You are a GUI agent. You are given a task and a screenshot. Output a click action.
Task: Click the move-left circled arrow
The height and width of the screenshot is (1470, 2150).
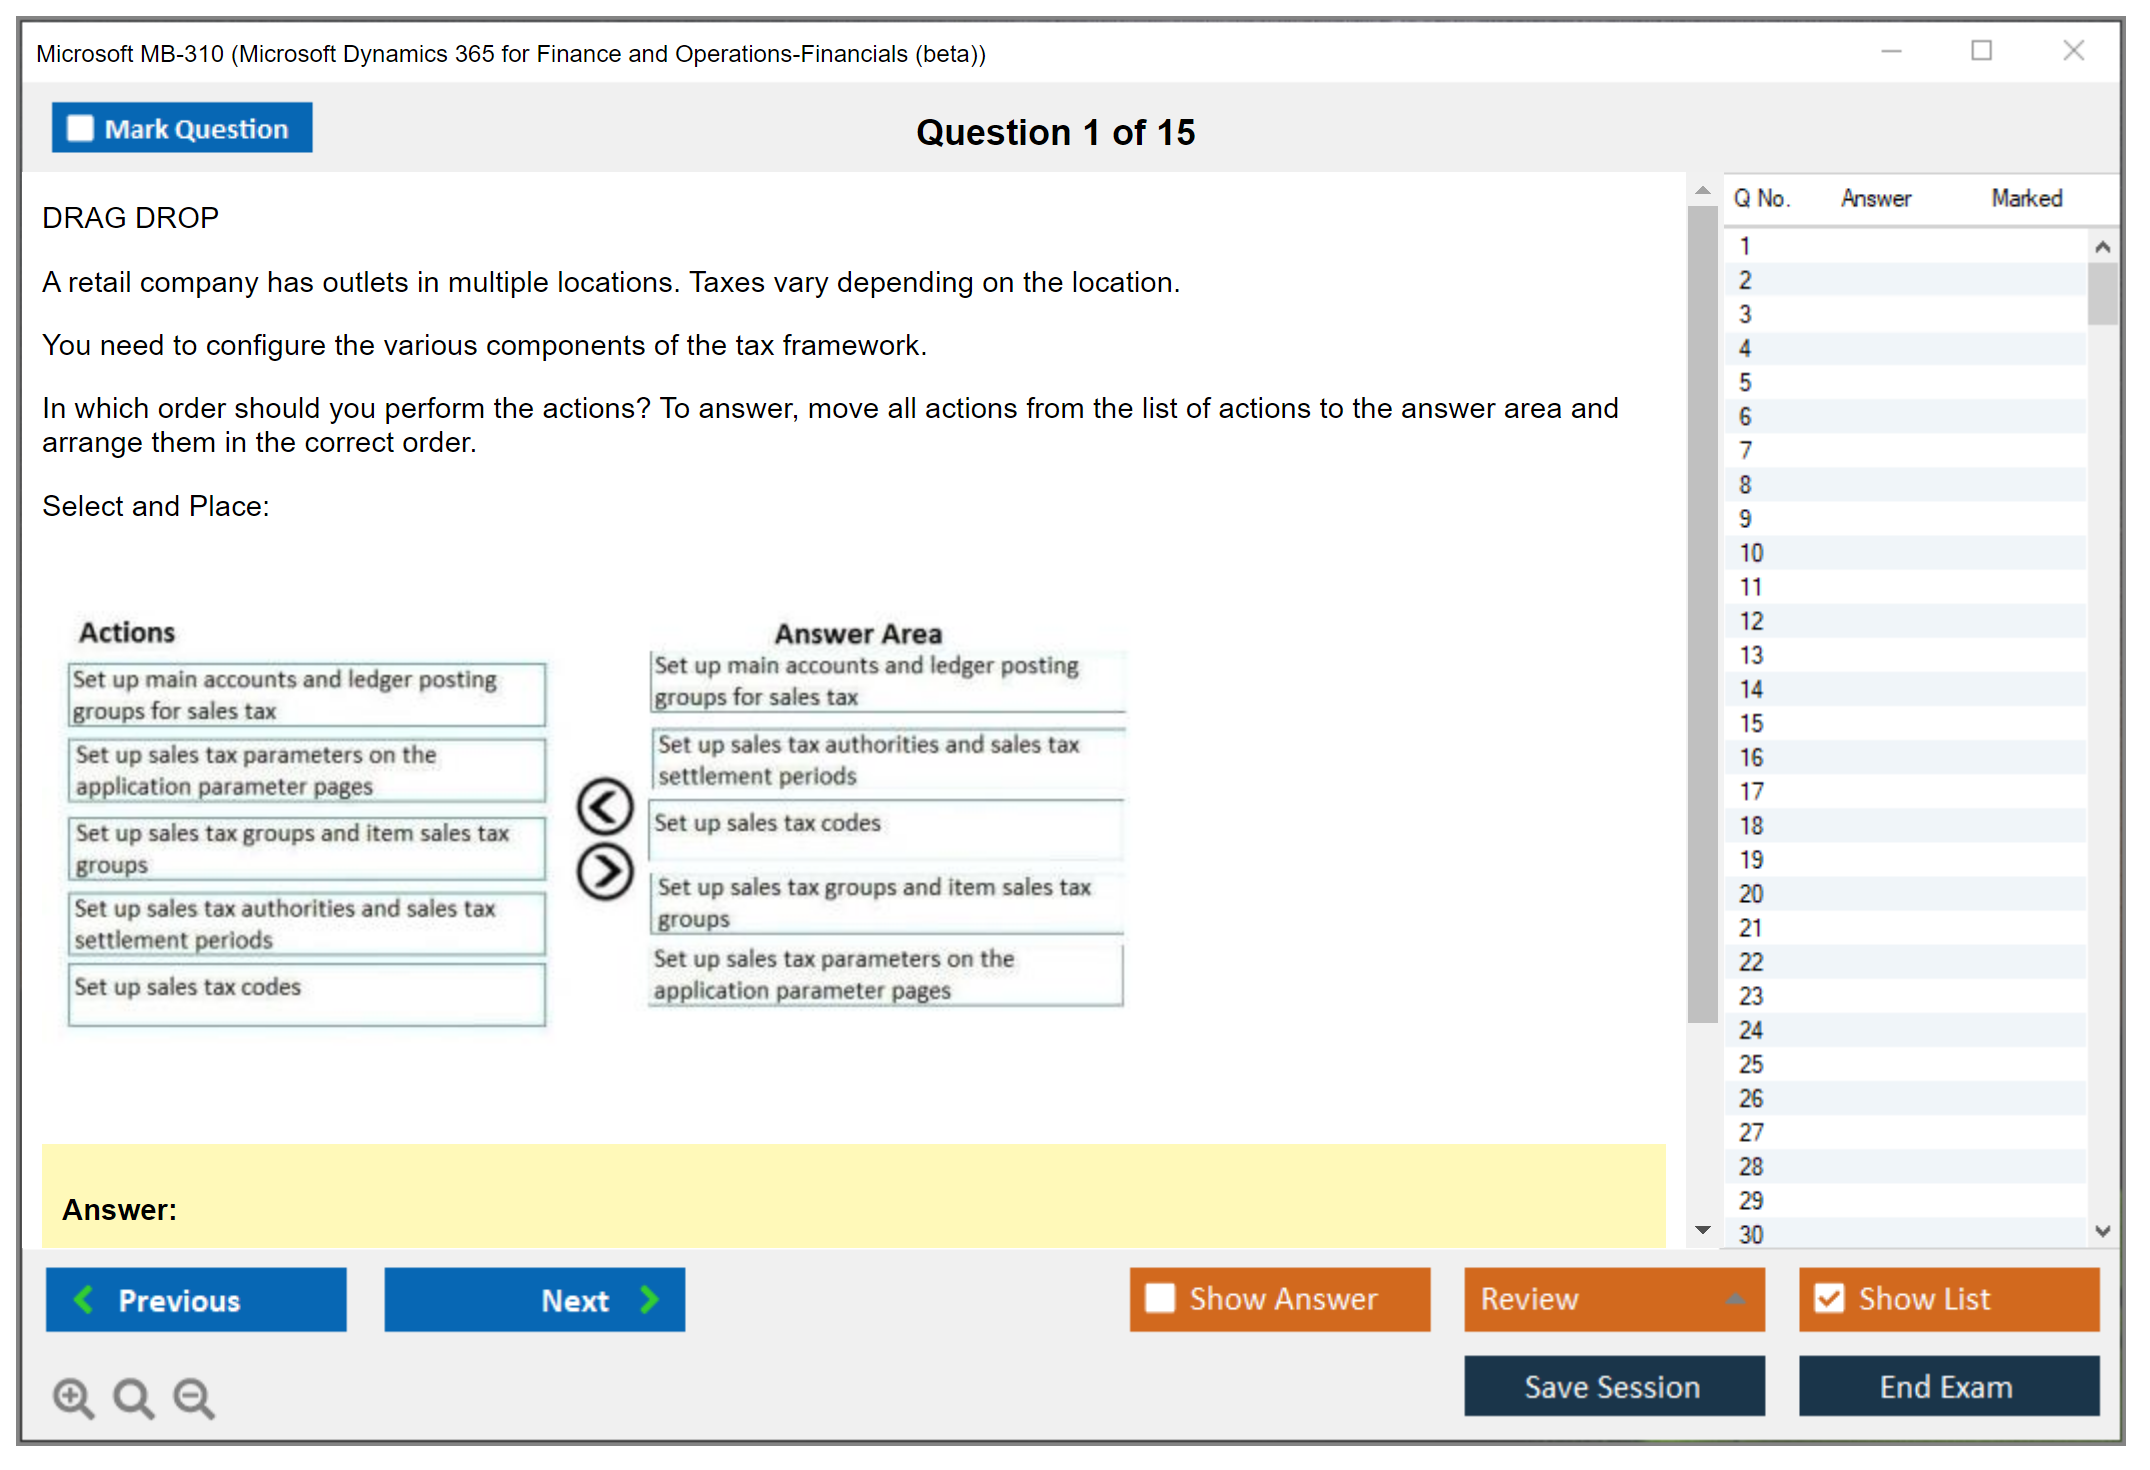pyautogui.click(x=605, y=806)
